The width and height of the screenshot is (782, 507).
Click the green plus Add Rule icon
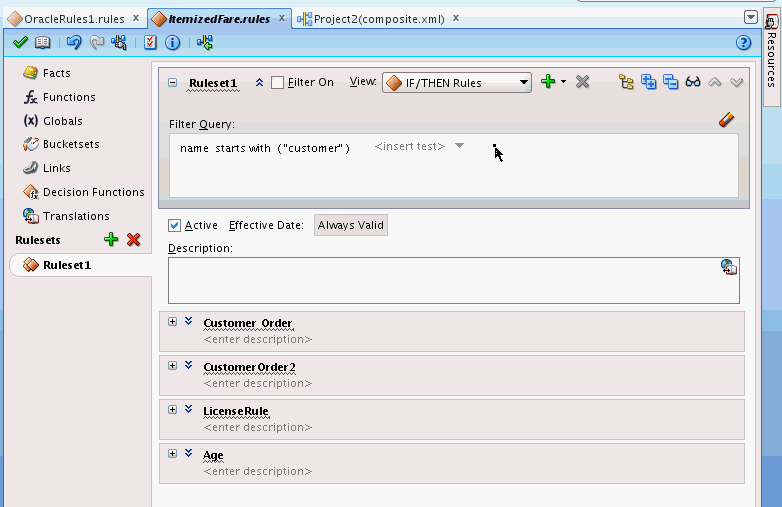click(x=548, y=82)
